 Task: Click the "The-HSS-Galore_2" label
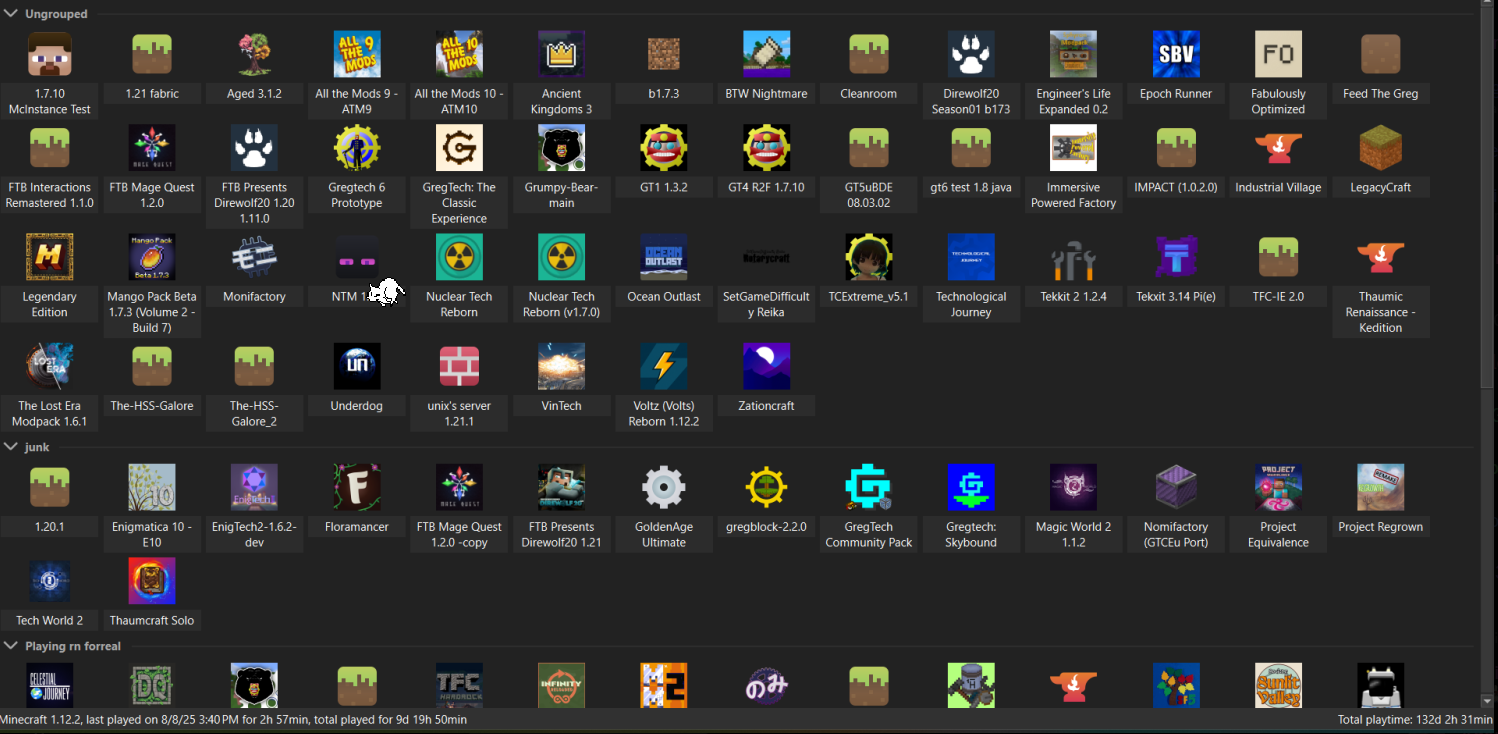tap(254, 413)
